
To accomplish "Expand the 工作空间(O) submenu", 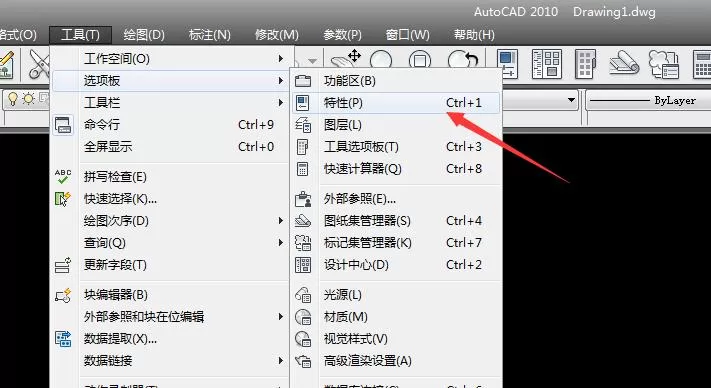I will point(170,58).
